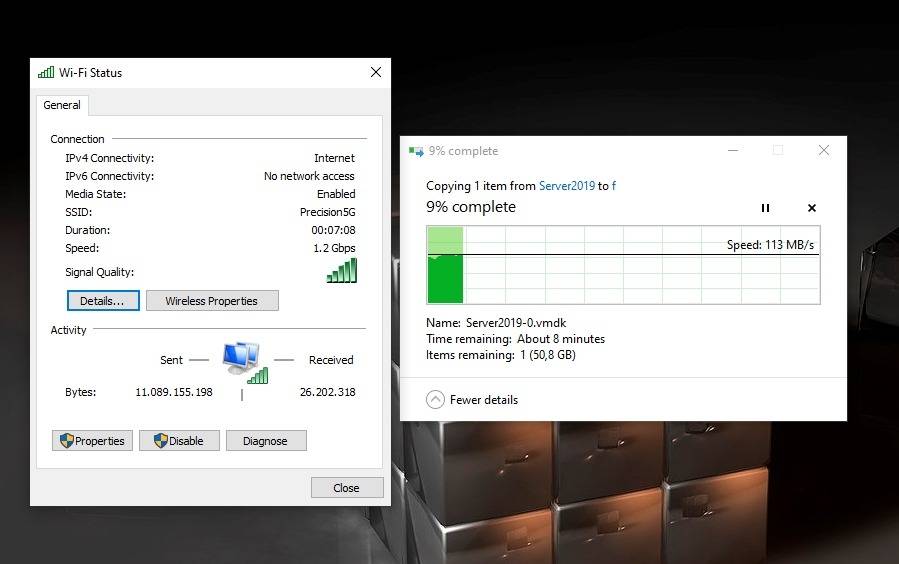Click the Speed: 113 MB/s label
The width and height of the screenshot is (899, 564).
point(771,245)
